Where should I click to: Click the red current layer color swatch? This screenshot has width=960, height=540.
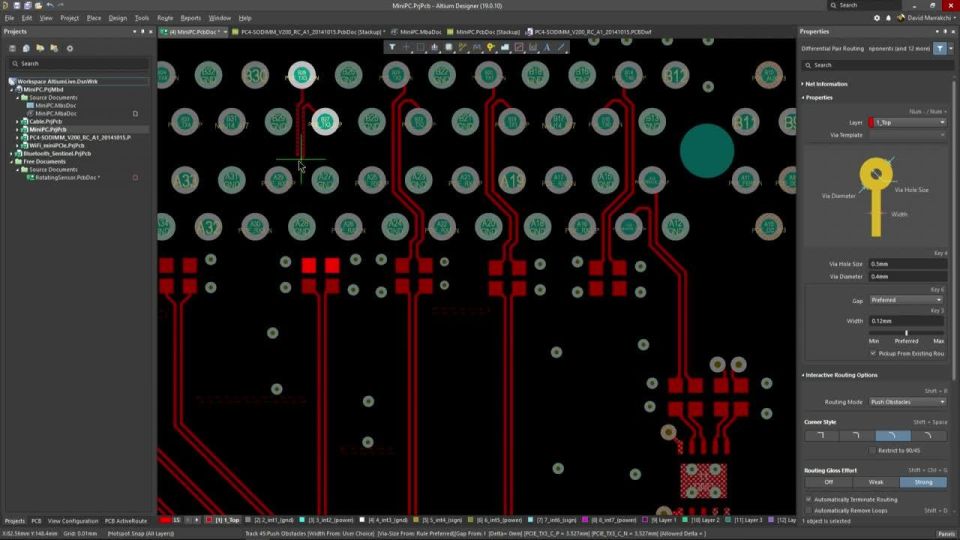point(165,520)
